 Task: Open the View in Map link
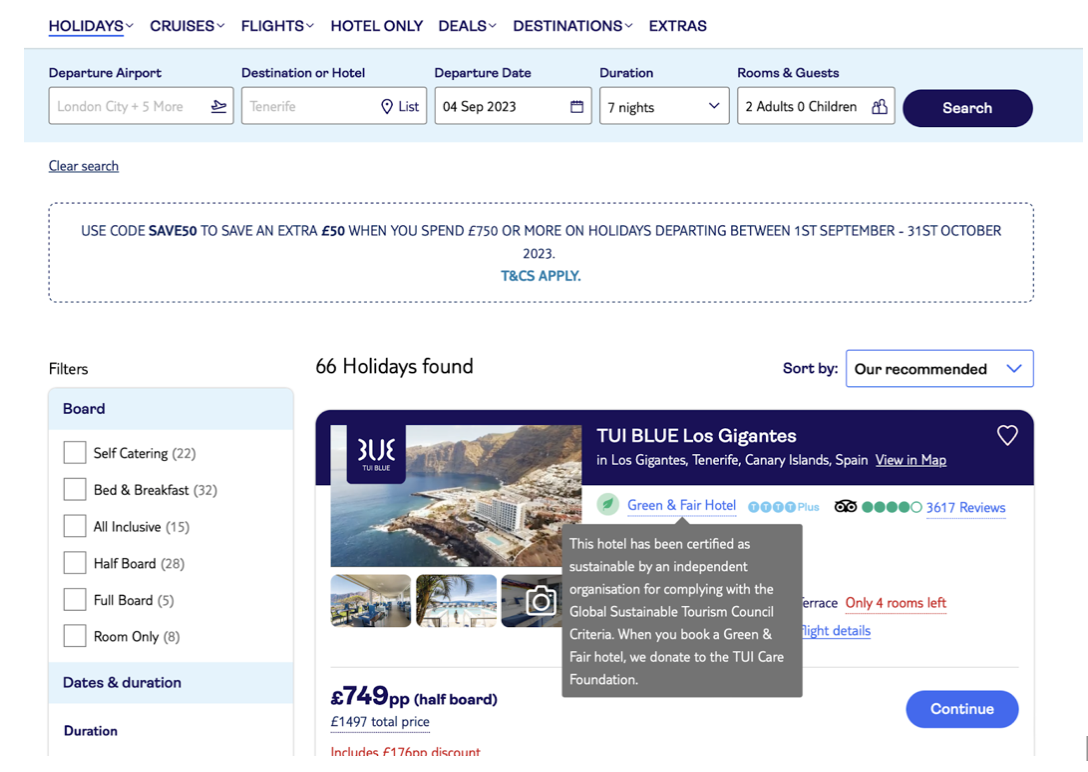coord(910,460)
